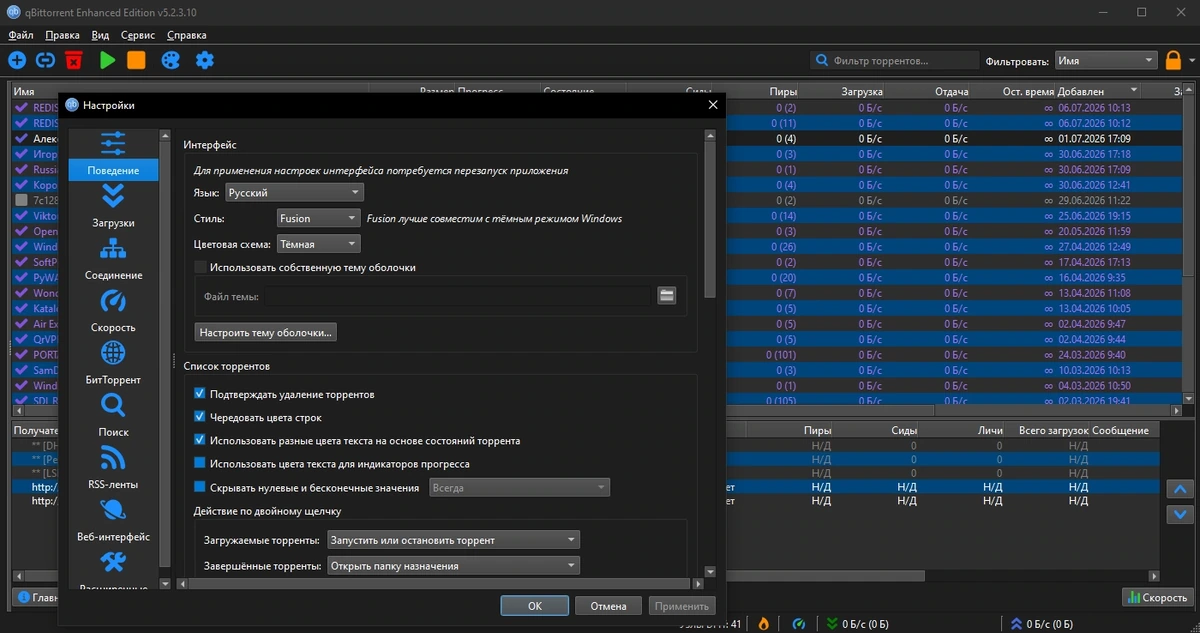This screenshot has height=633, width=1200.
Task: Open the Справка menu
Action: [x=187, y=35]
